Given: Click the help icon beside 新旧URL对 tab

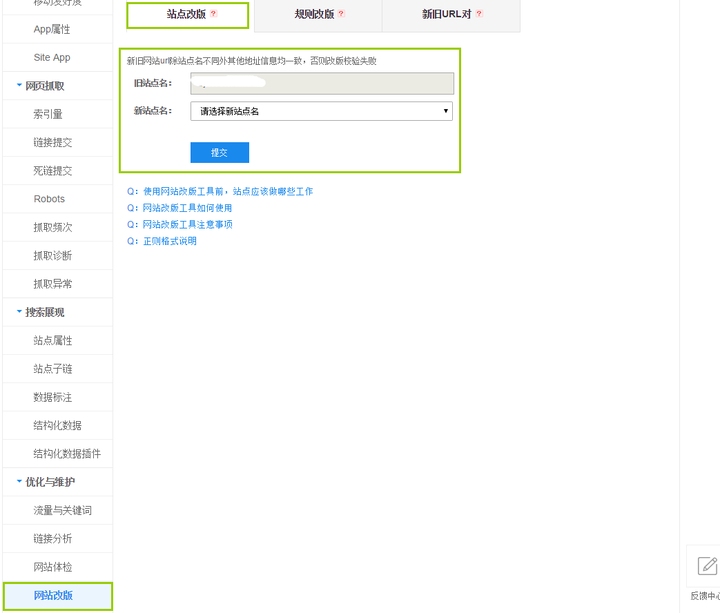Looking at the screenshot, I should click(479, 14).
